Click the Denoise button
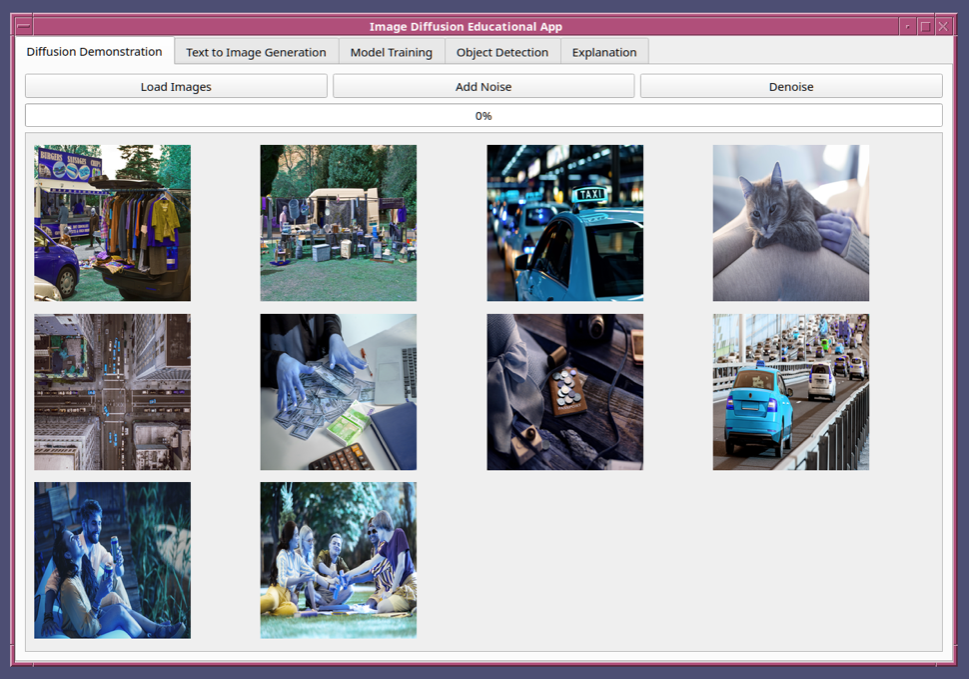The height and width of the screenshot is (679, 969). (790, 86)
